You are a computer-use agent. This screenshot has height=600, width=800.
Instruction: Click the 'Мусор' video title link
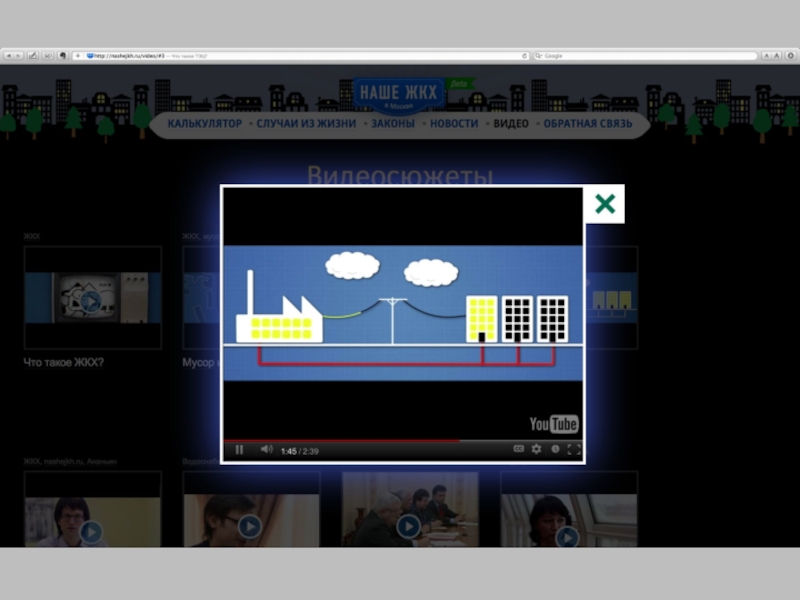tap(199, 362)
